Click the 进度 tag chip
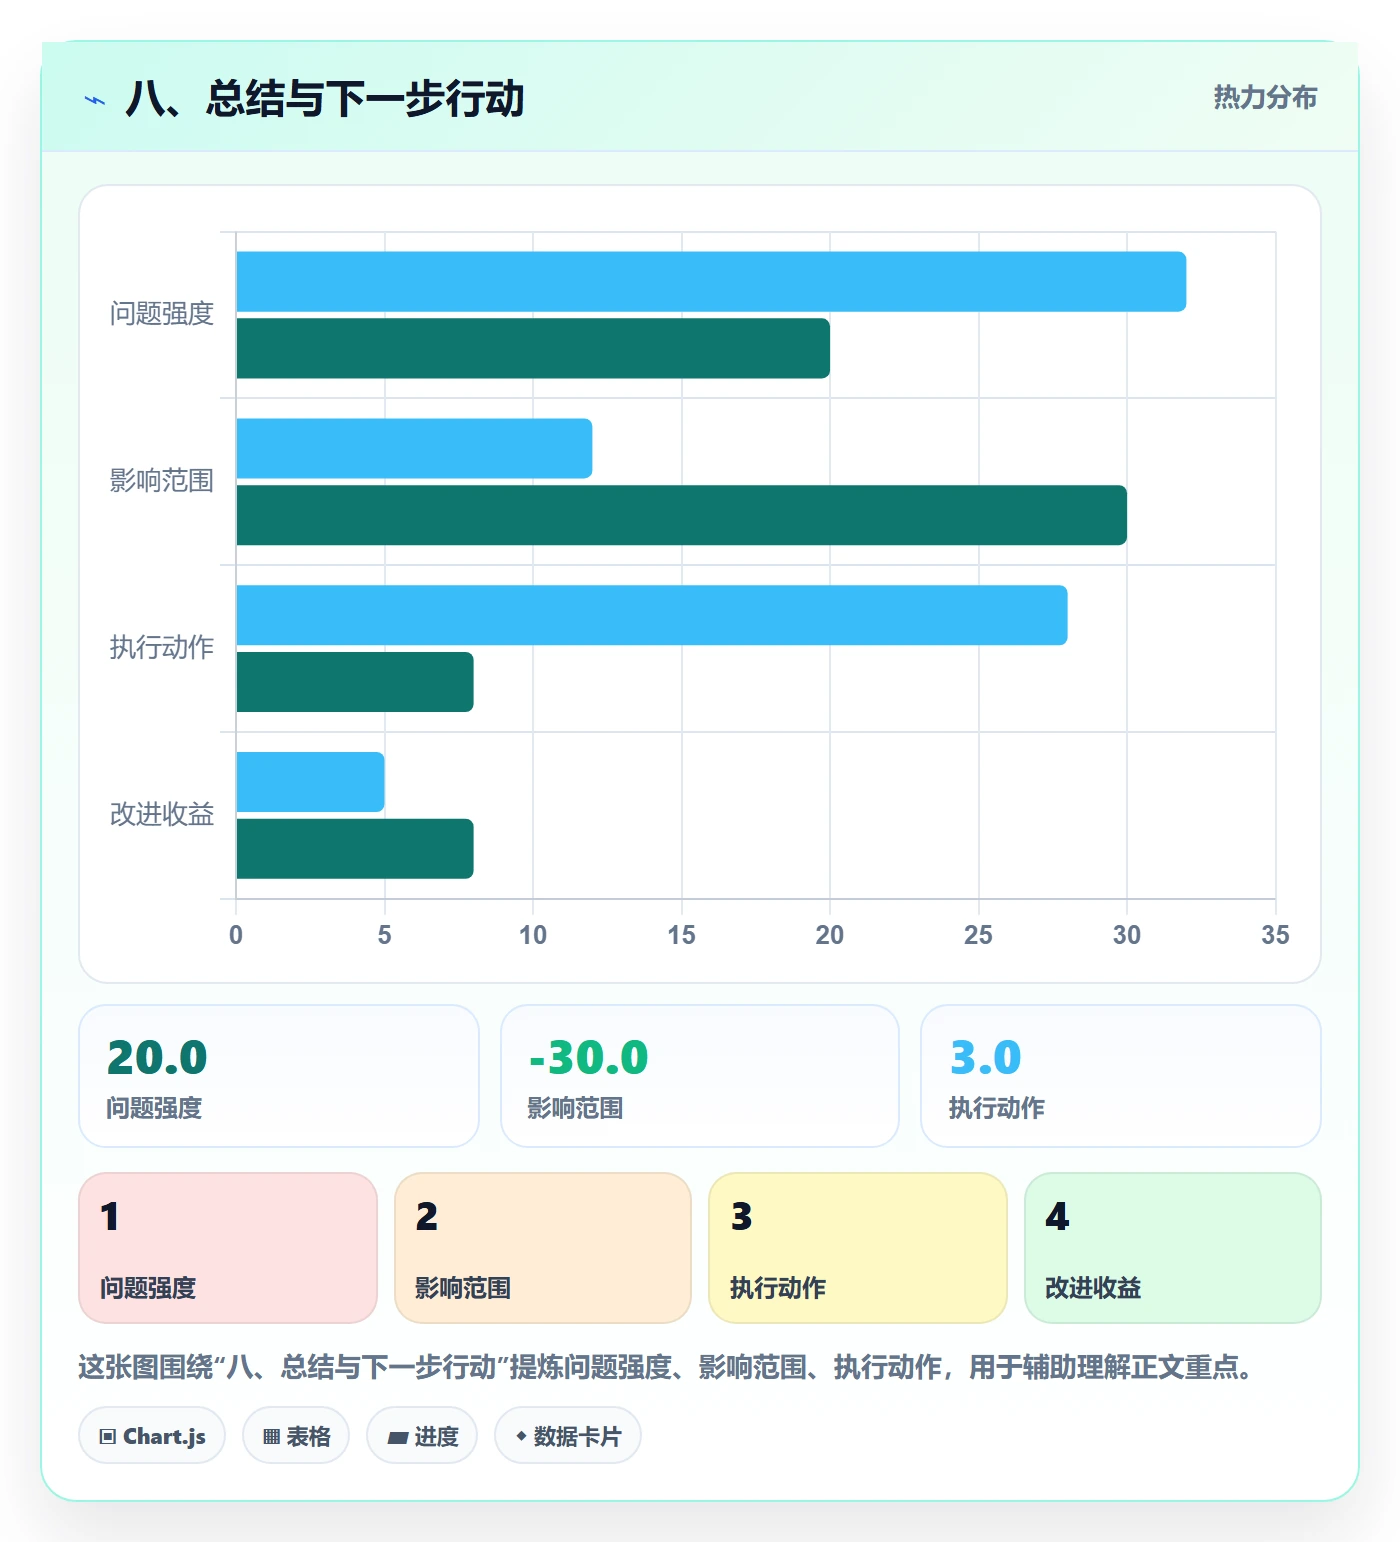Viewport: 1400px width, 1542px height. click(422, 1436)
